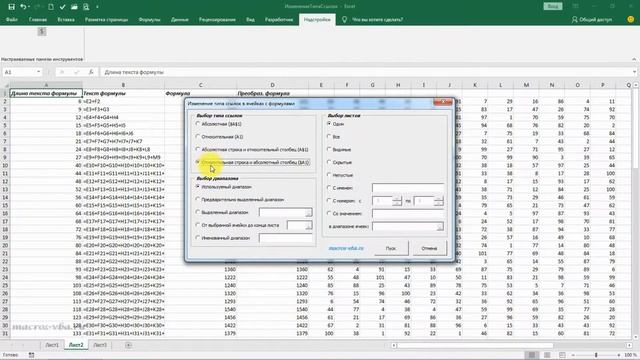Click the в диапазоне ячеек range selector field
640x360 pixels.
pyautogui.click(x=408, y=226)
